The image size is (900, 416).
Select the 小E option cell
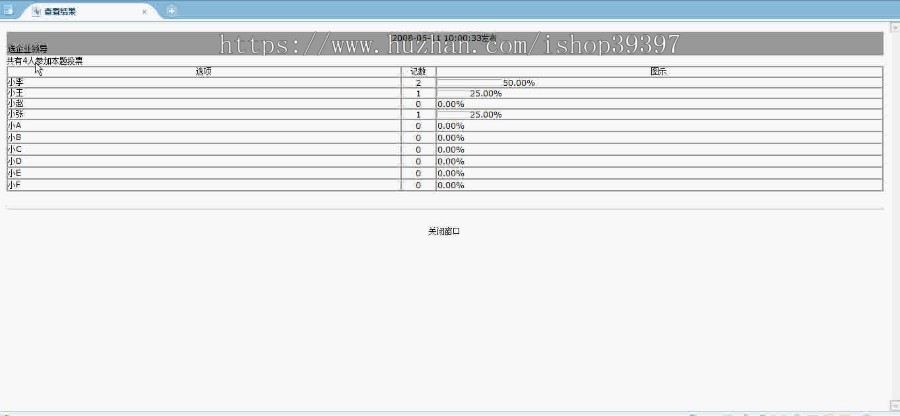tap(204, 173)
